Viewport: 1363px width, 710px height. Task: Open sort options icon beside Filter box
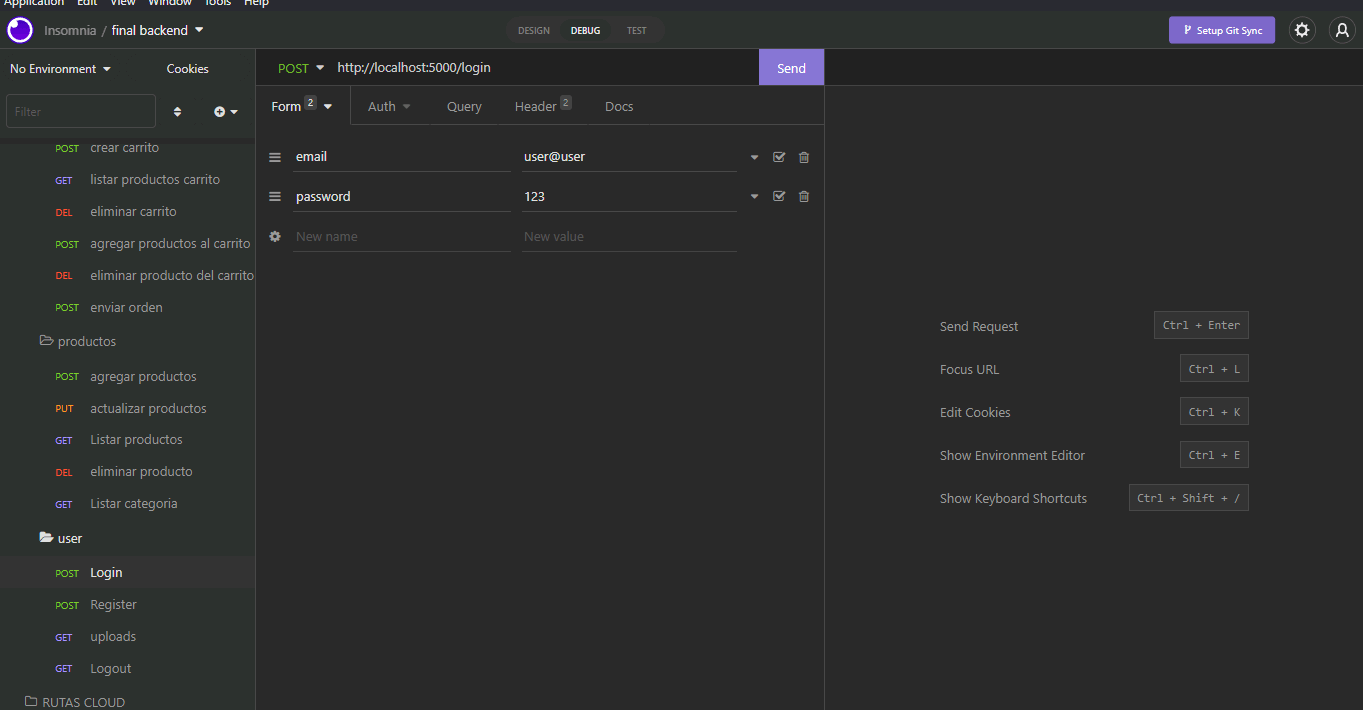coord(177,112)
